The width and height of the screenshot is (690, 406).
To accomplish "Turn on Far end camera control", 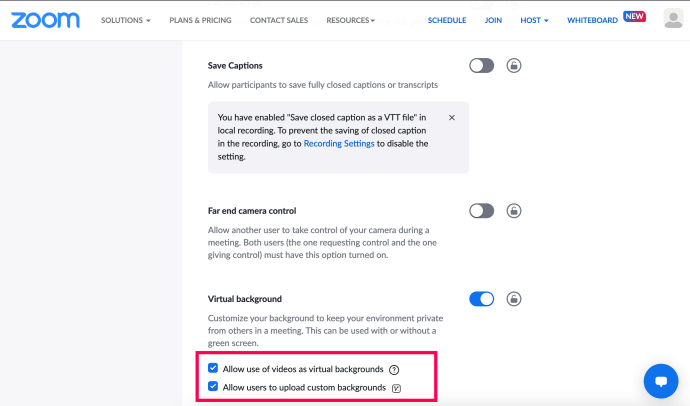I will pos(481,211).
